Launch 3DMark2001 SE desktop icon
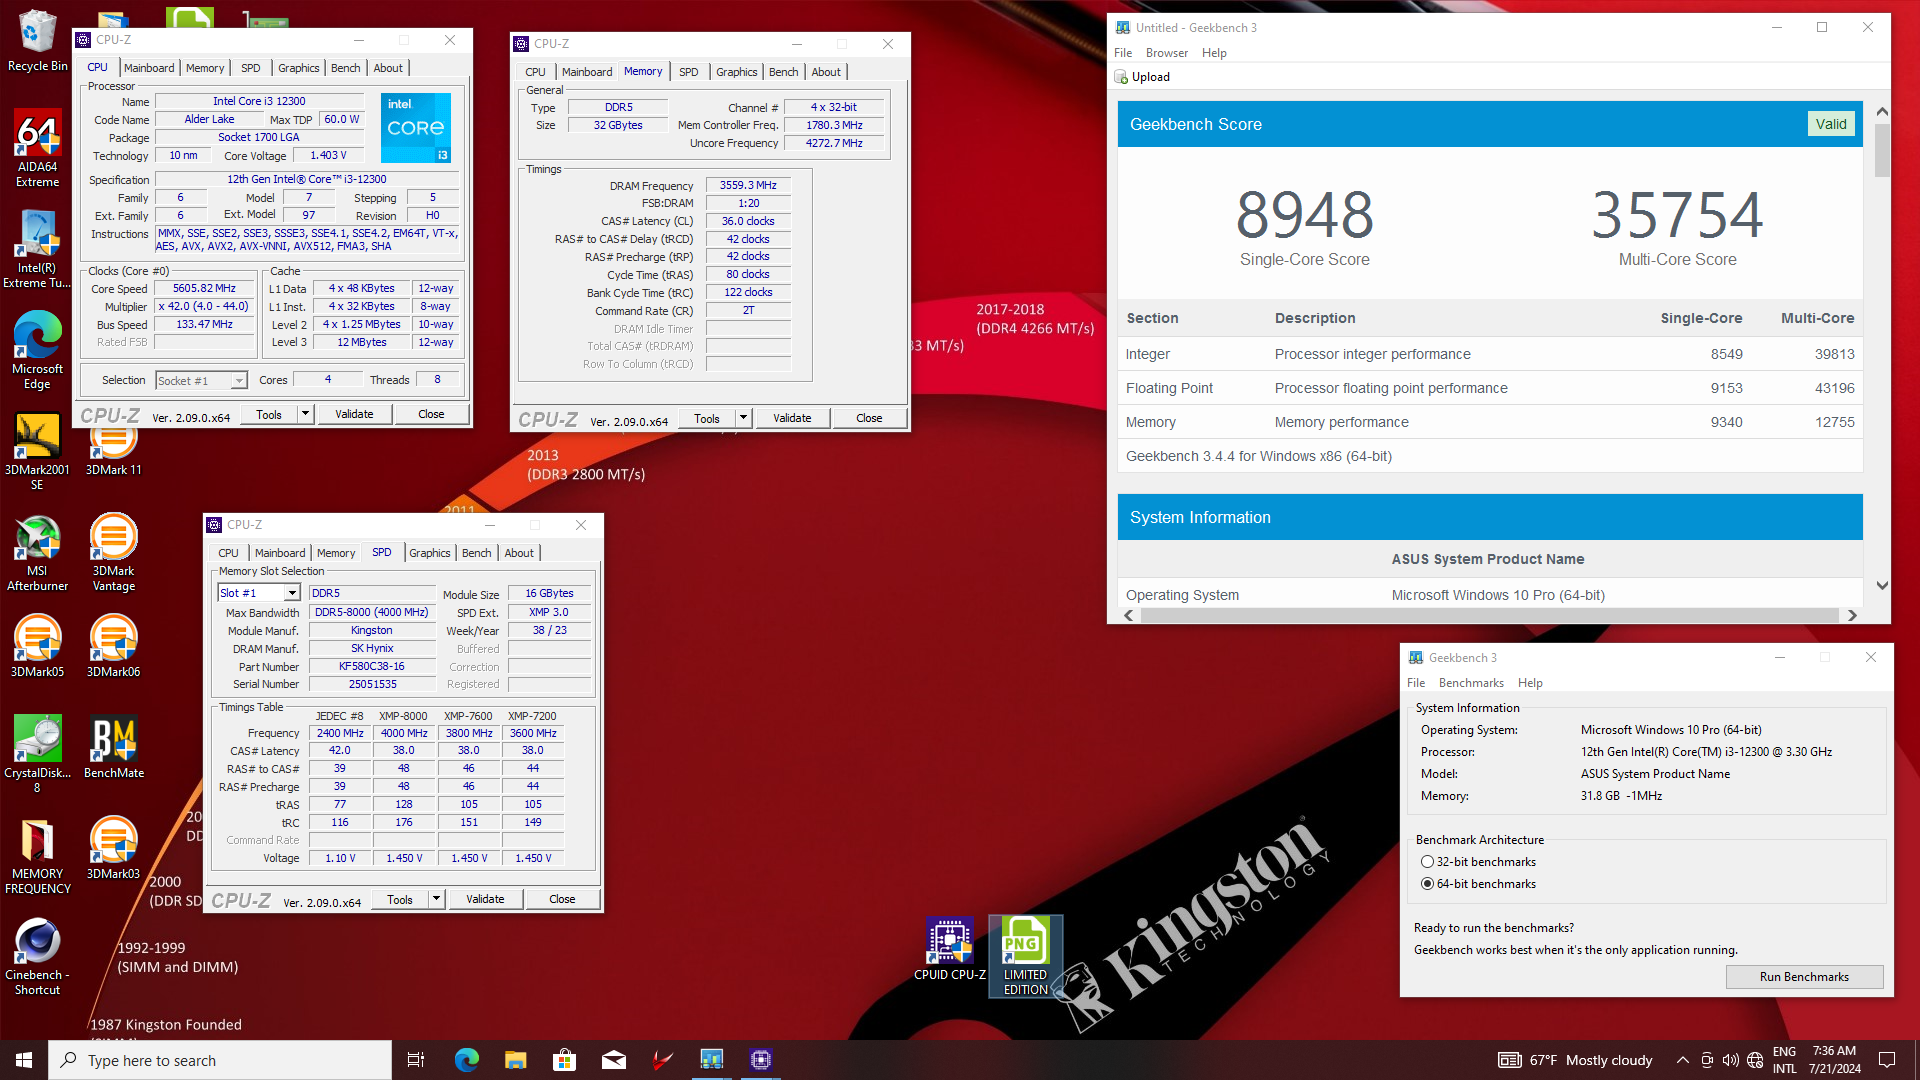This screenshot has width=1920, height=1080. [x=37, y=451]
